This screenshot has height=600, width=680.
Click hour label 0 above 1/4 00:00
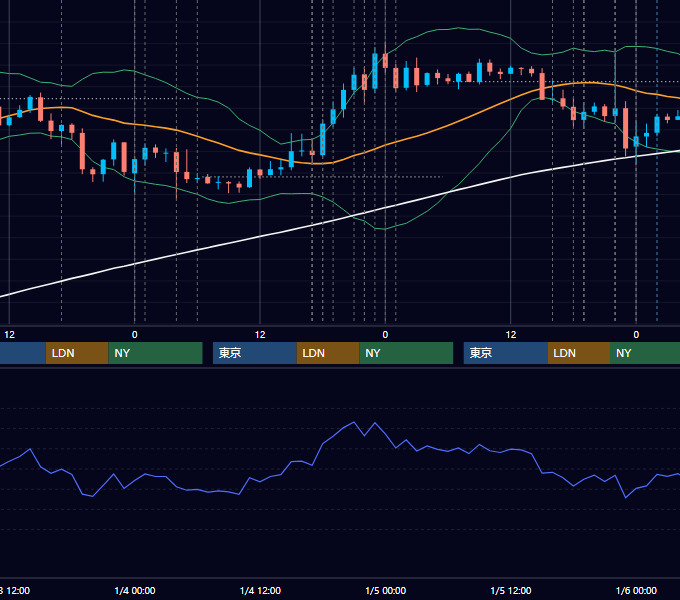[134, 335]
